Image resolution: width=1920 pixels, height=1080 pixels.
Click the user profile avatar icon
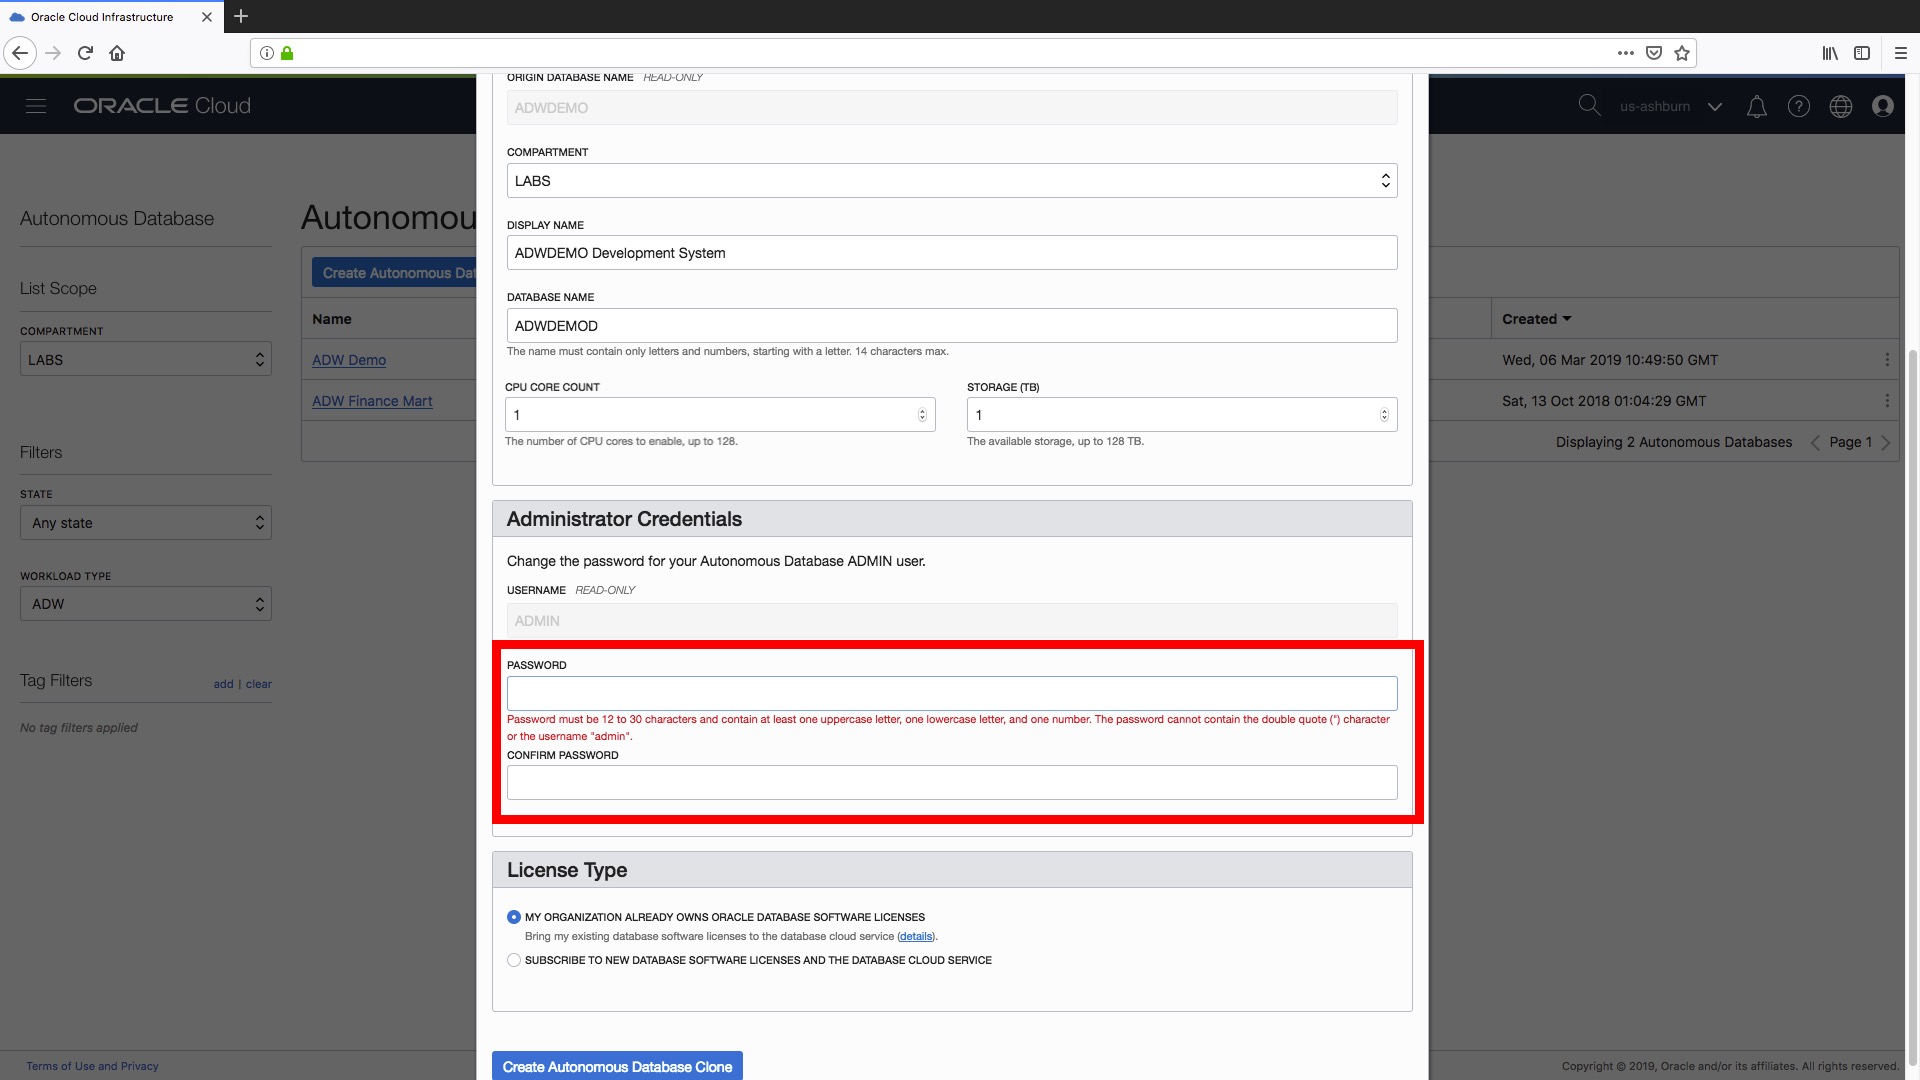point(1883,106)
